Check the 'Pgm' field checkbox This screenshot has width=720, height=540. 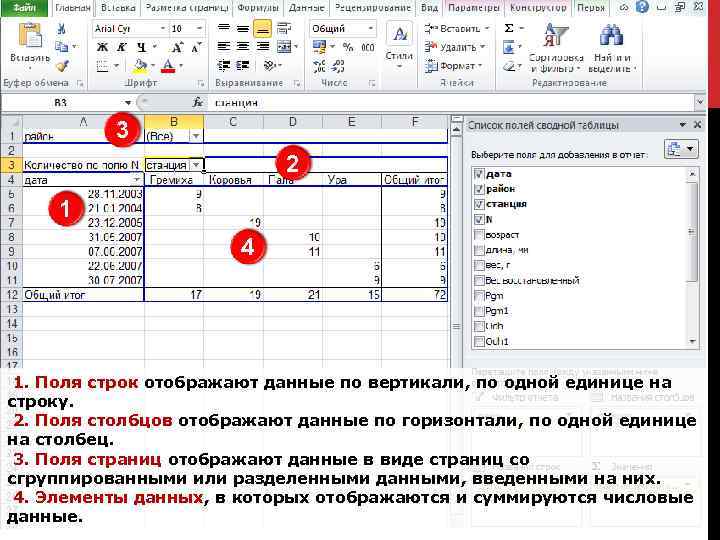pyautogui.click(x=479, y=296)
